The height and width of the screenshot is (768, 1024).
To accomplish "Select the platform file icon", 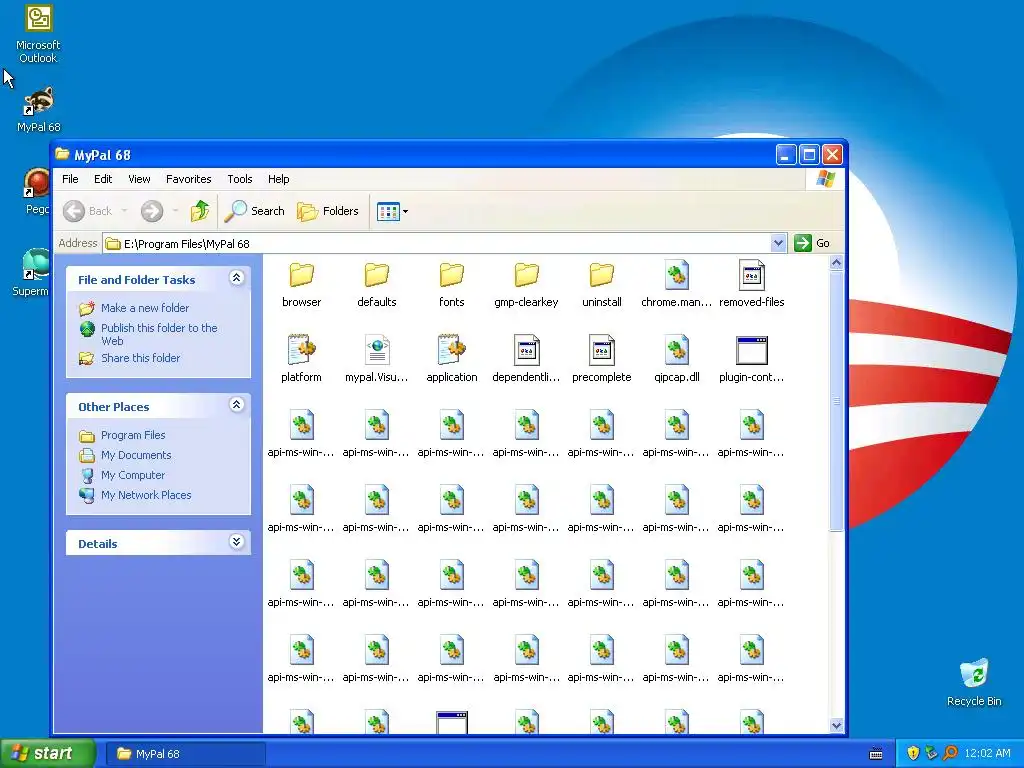I will [x=301, y=350].
